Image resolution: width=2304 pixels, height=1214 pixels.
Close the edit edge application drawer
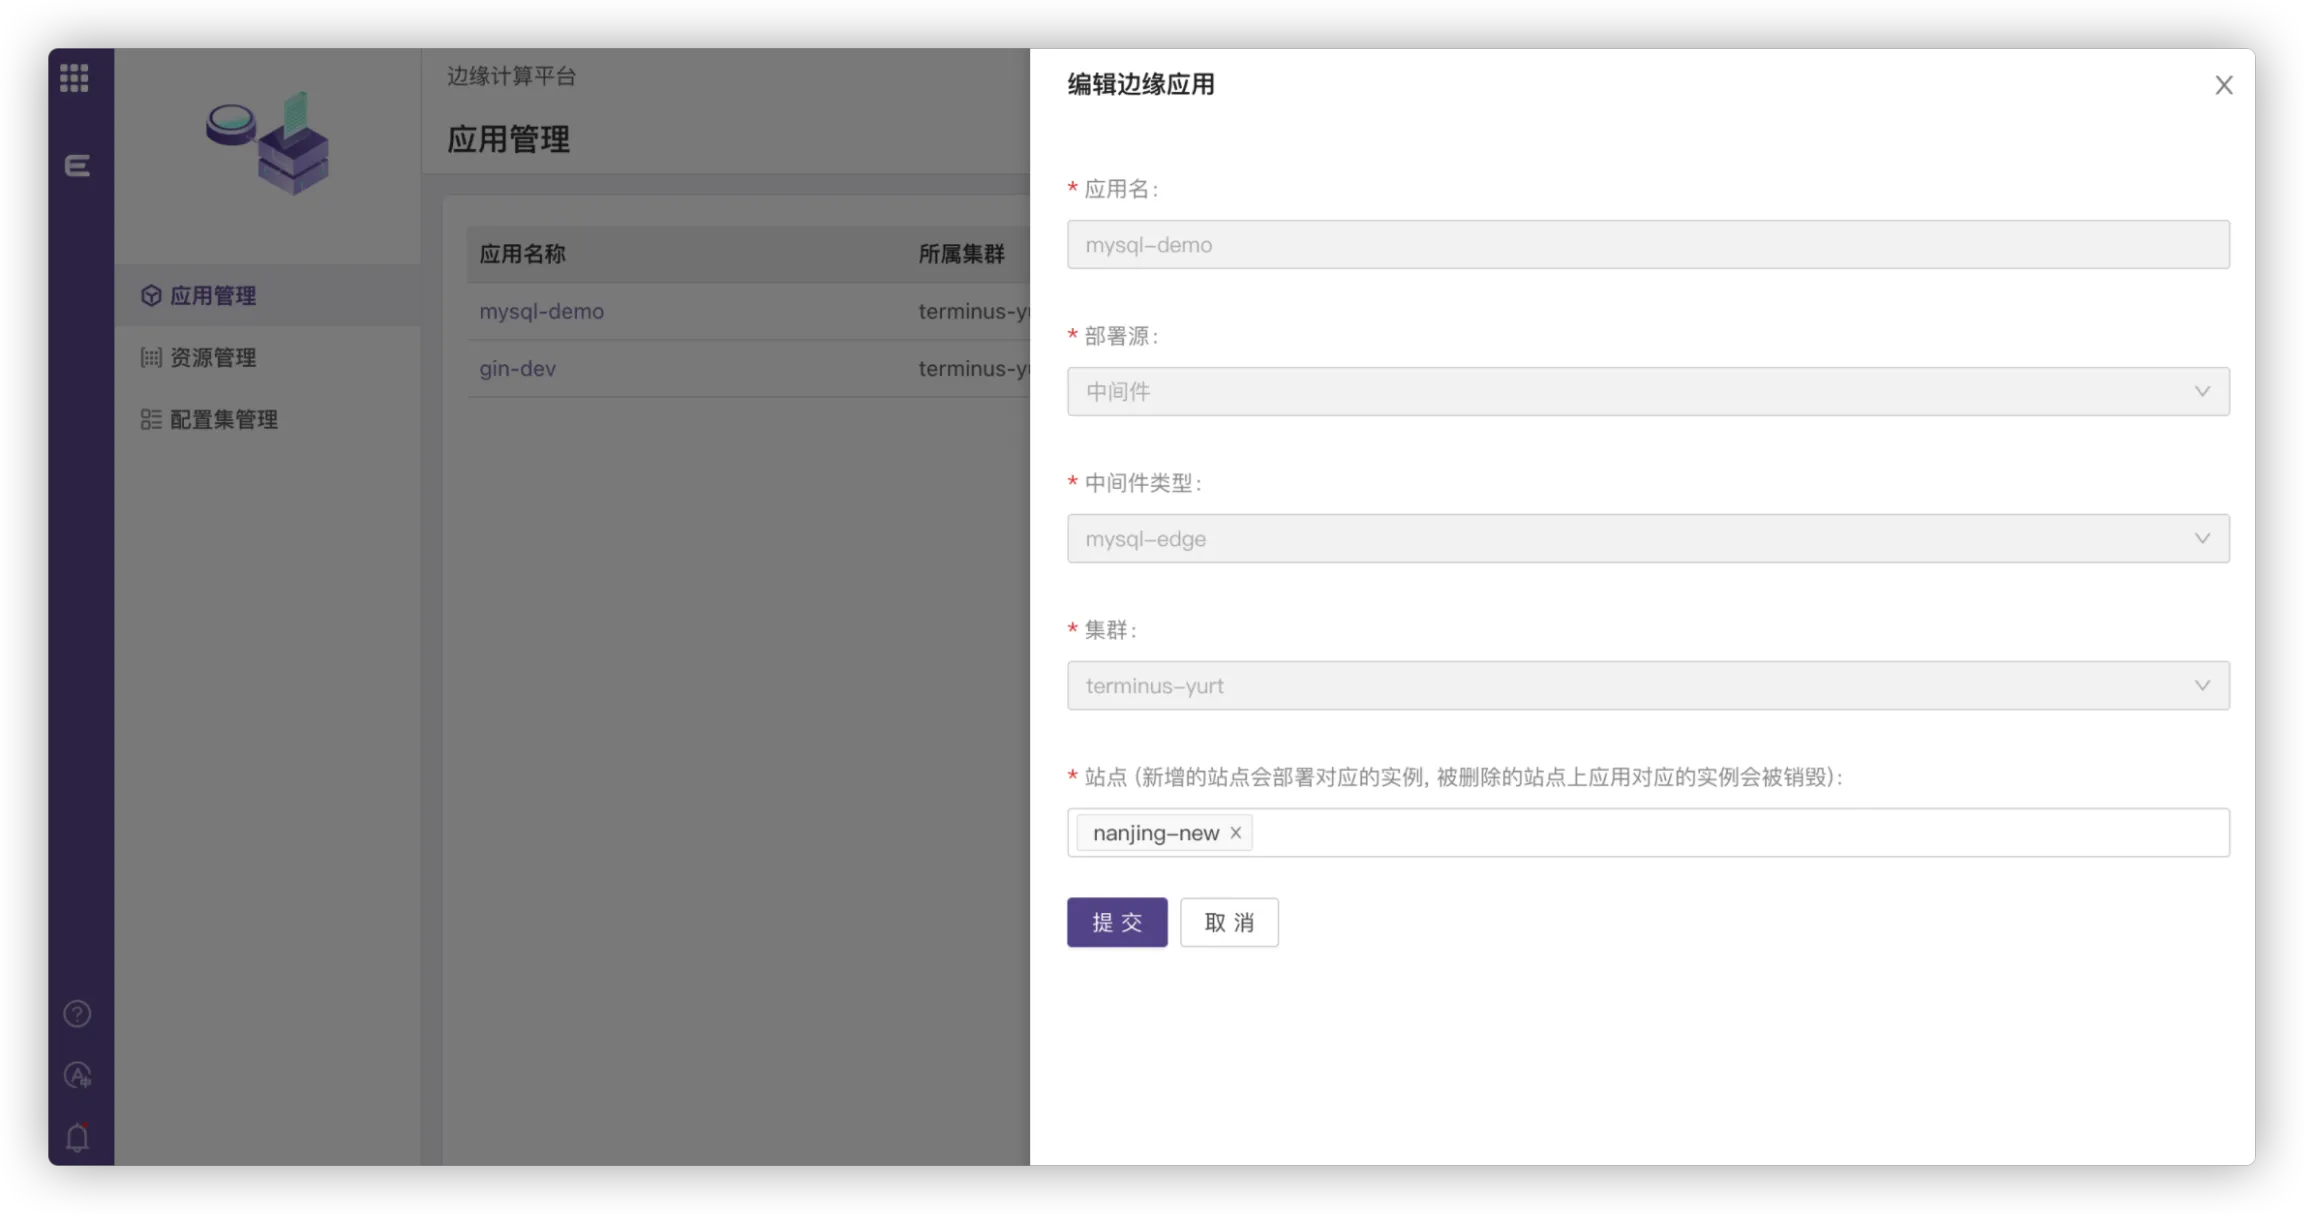coord(2223,85)
